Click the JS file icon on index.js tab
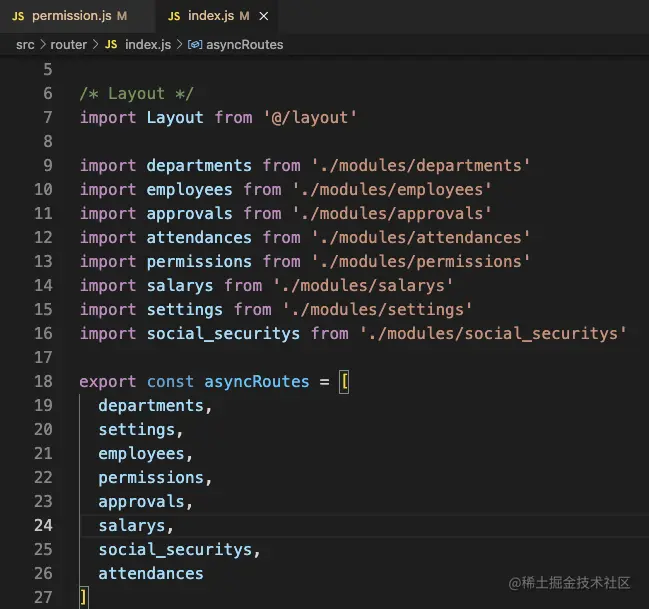649x609 pixels. [x=174, y=16]
